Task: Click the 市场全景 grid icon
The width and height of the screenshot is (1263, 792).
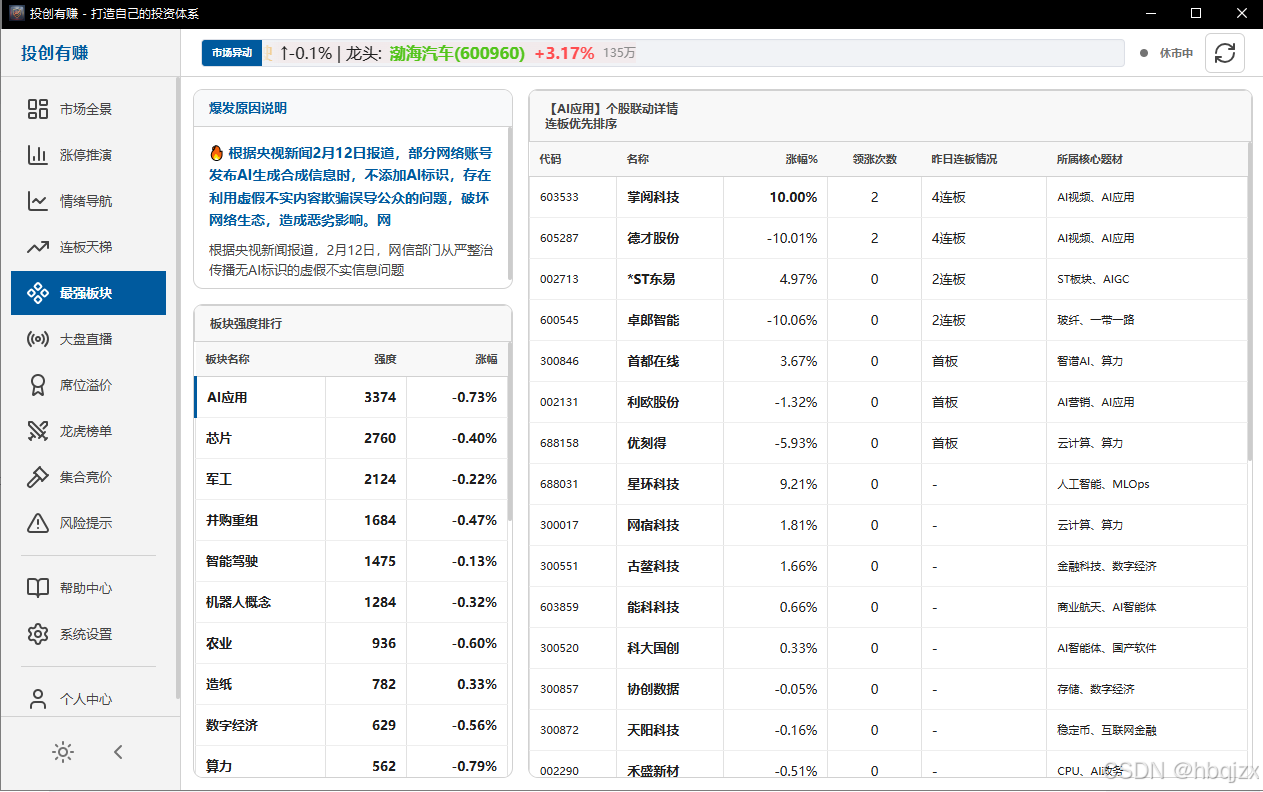Action: [x=38, y=109]
